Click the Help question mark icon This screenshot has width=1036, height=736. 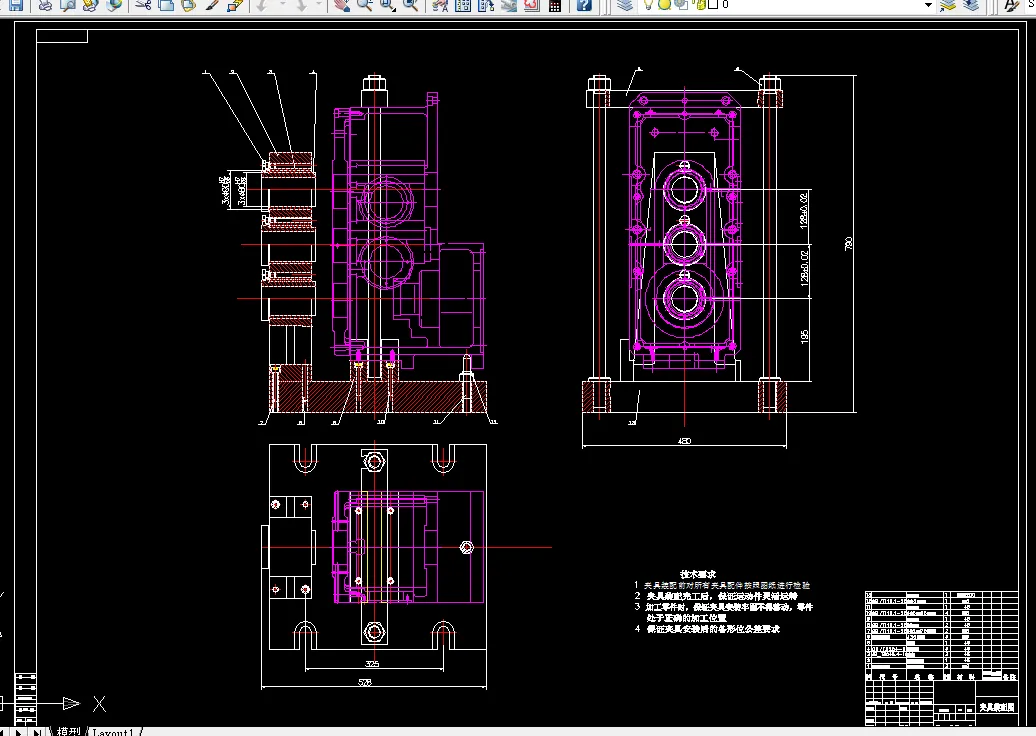584,5
